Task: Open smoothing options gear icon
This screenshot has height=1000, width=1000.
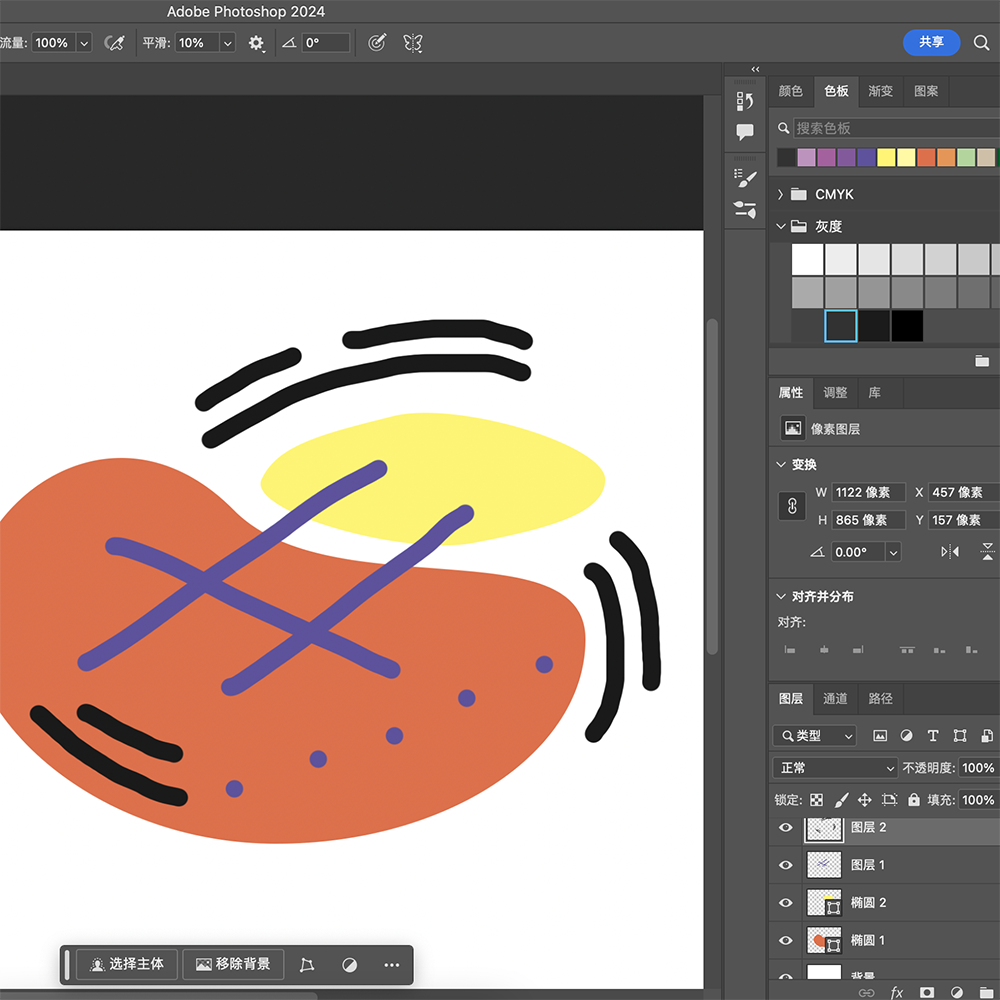Action: tap(256, 43)
